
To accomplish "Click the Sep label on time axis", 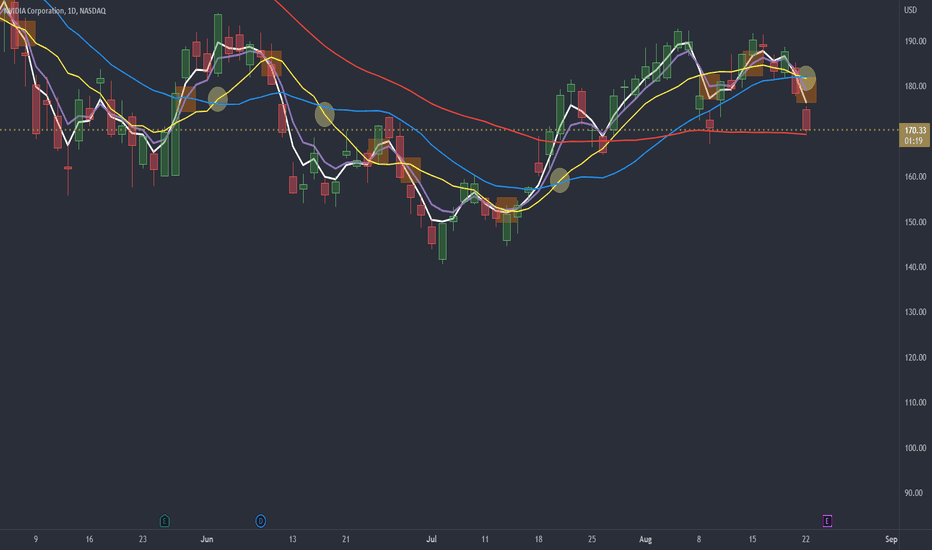I will pos(891,539).
